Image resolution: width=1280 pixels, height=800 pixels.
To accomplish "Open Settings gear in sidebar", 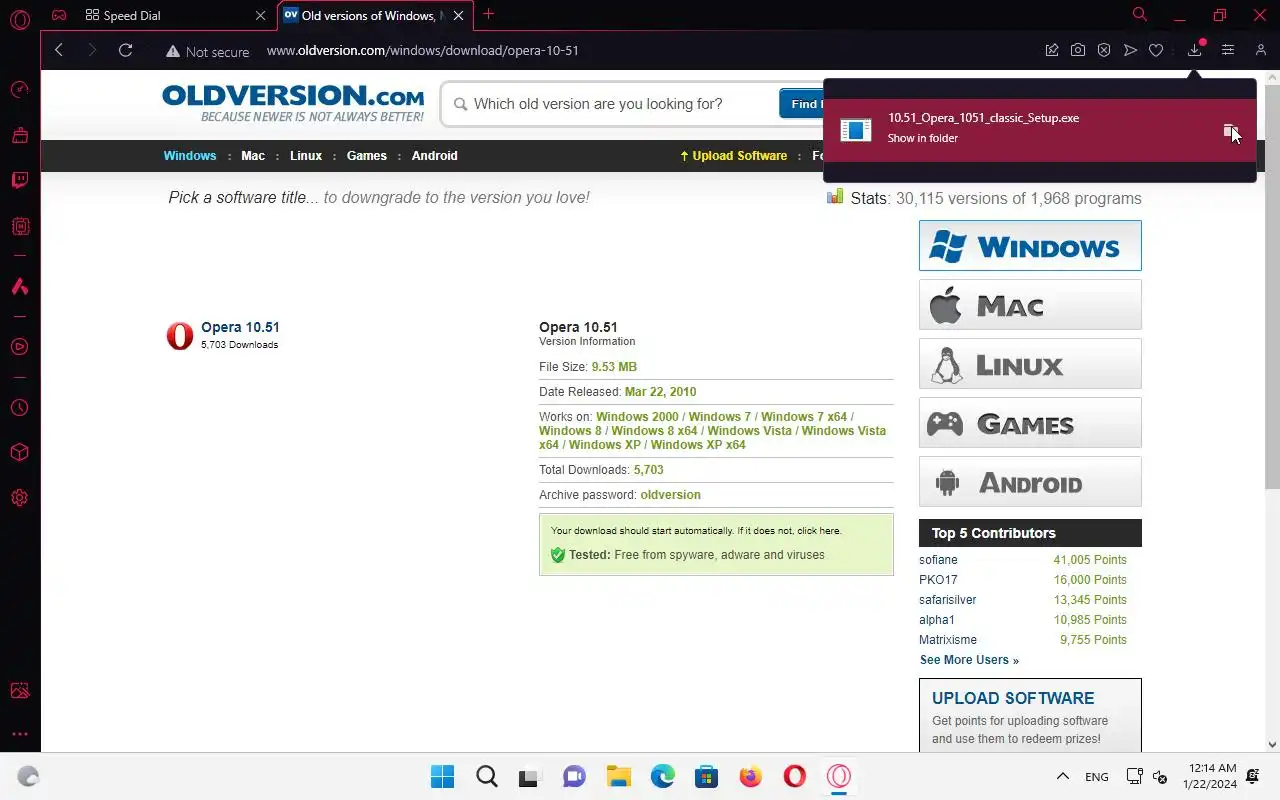I will tap(19, 498).
